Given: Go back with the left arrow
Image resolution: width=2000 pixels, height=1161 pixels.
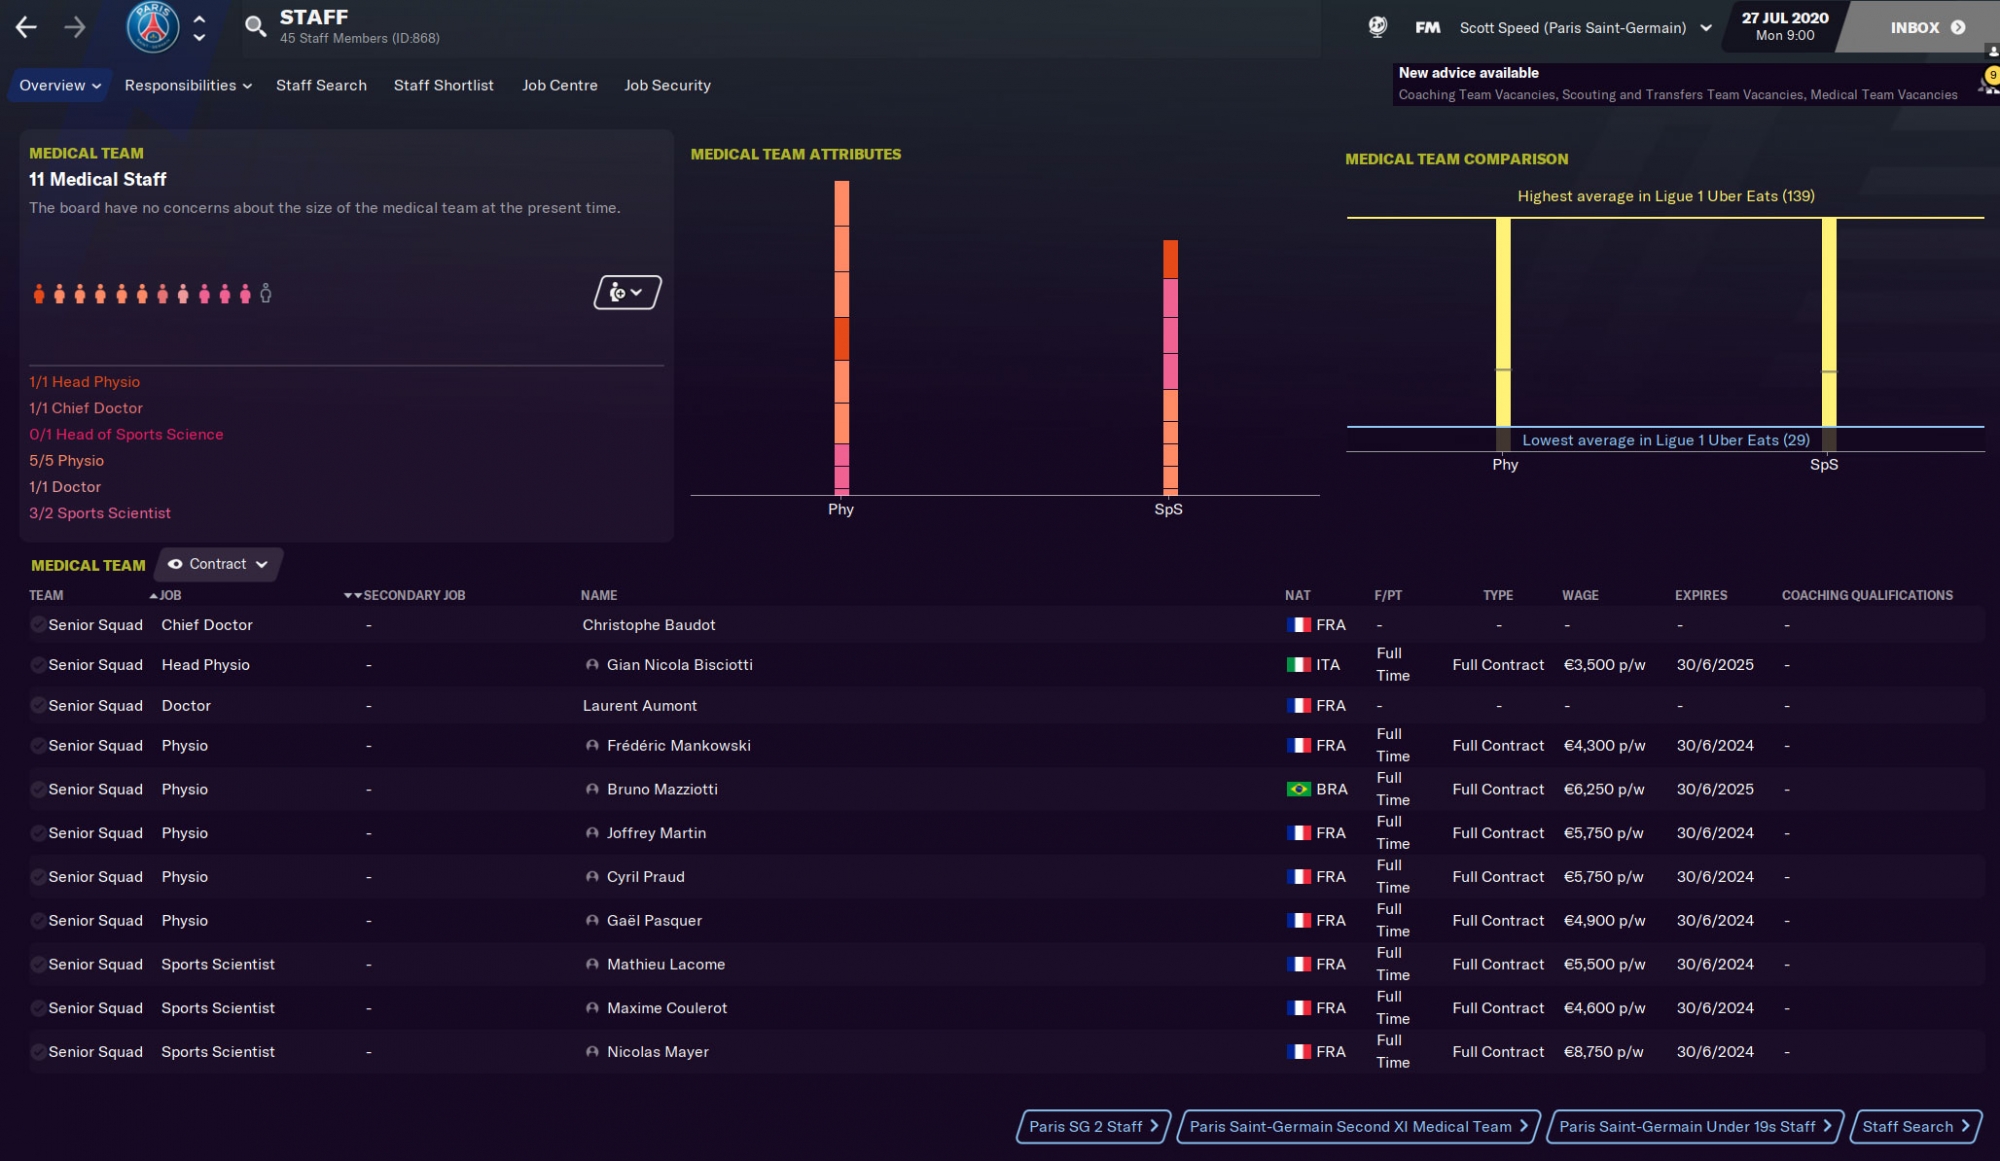Looking at the screenshot, I should (26, 27).
